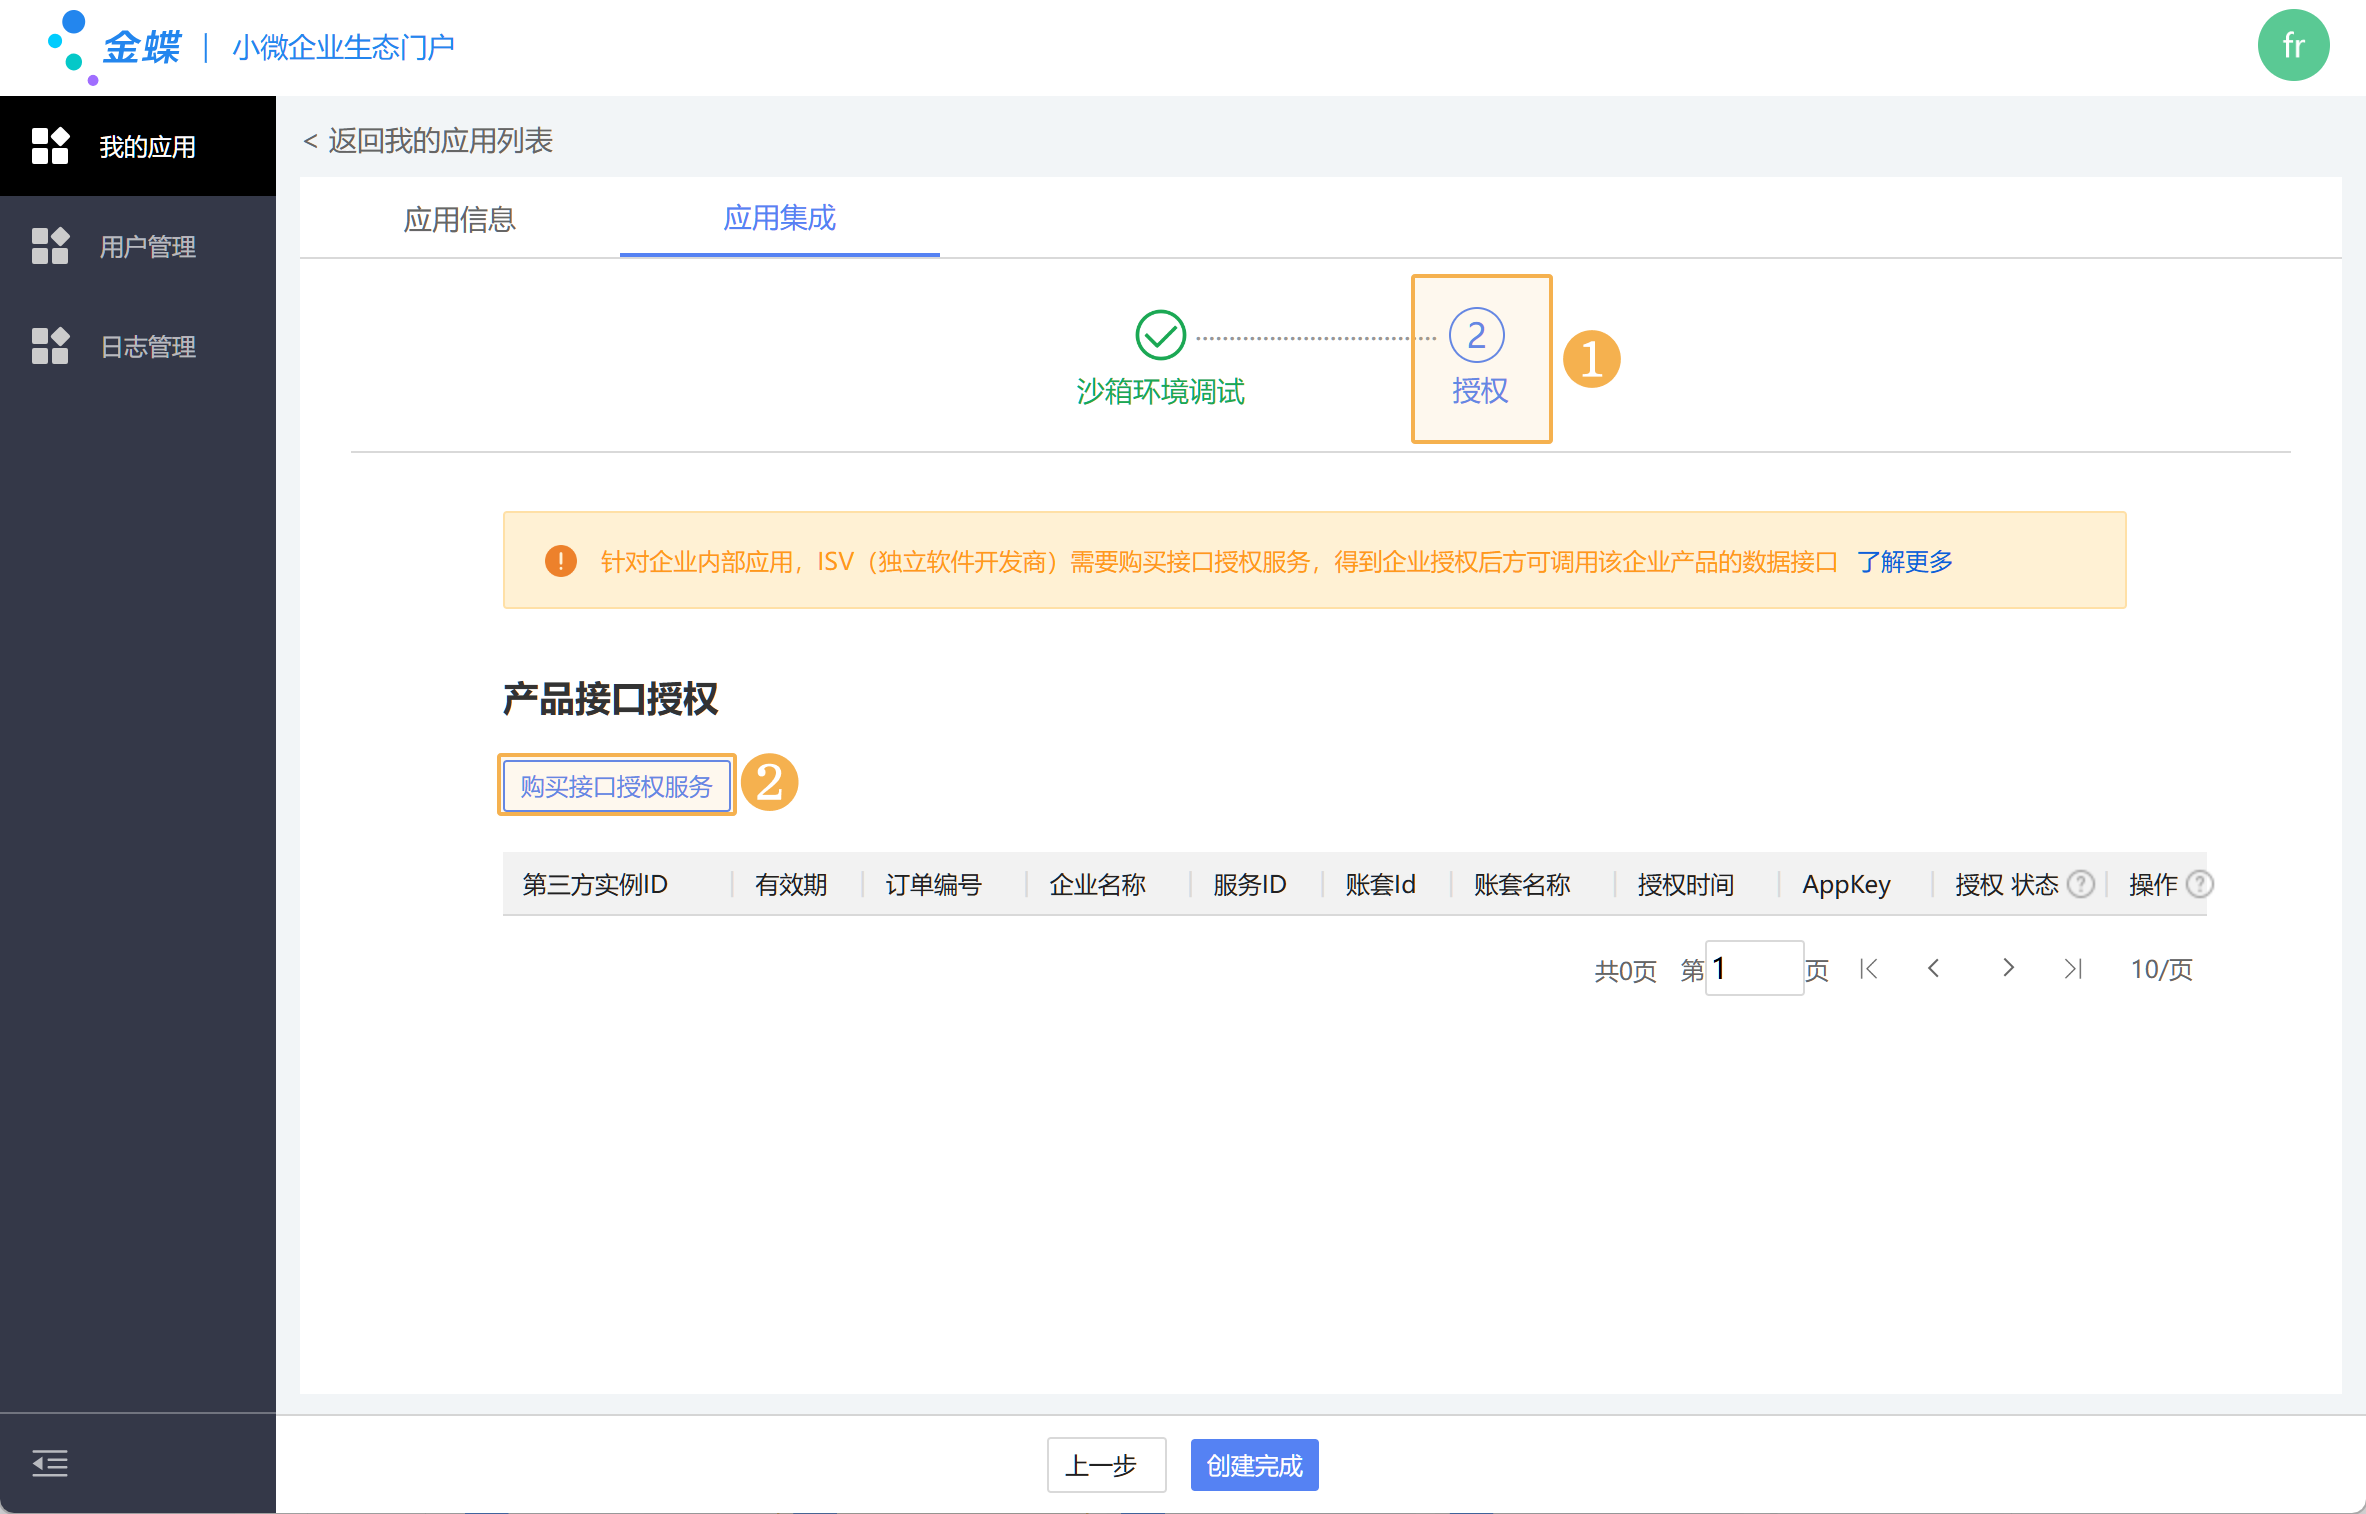Open the 10/页 page size selector
2366x1514 pixels.
[2161, 969]
